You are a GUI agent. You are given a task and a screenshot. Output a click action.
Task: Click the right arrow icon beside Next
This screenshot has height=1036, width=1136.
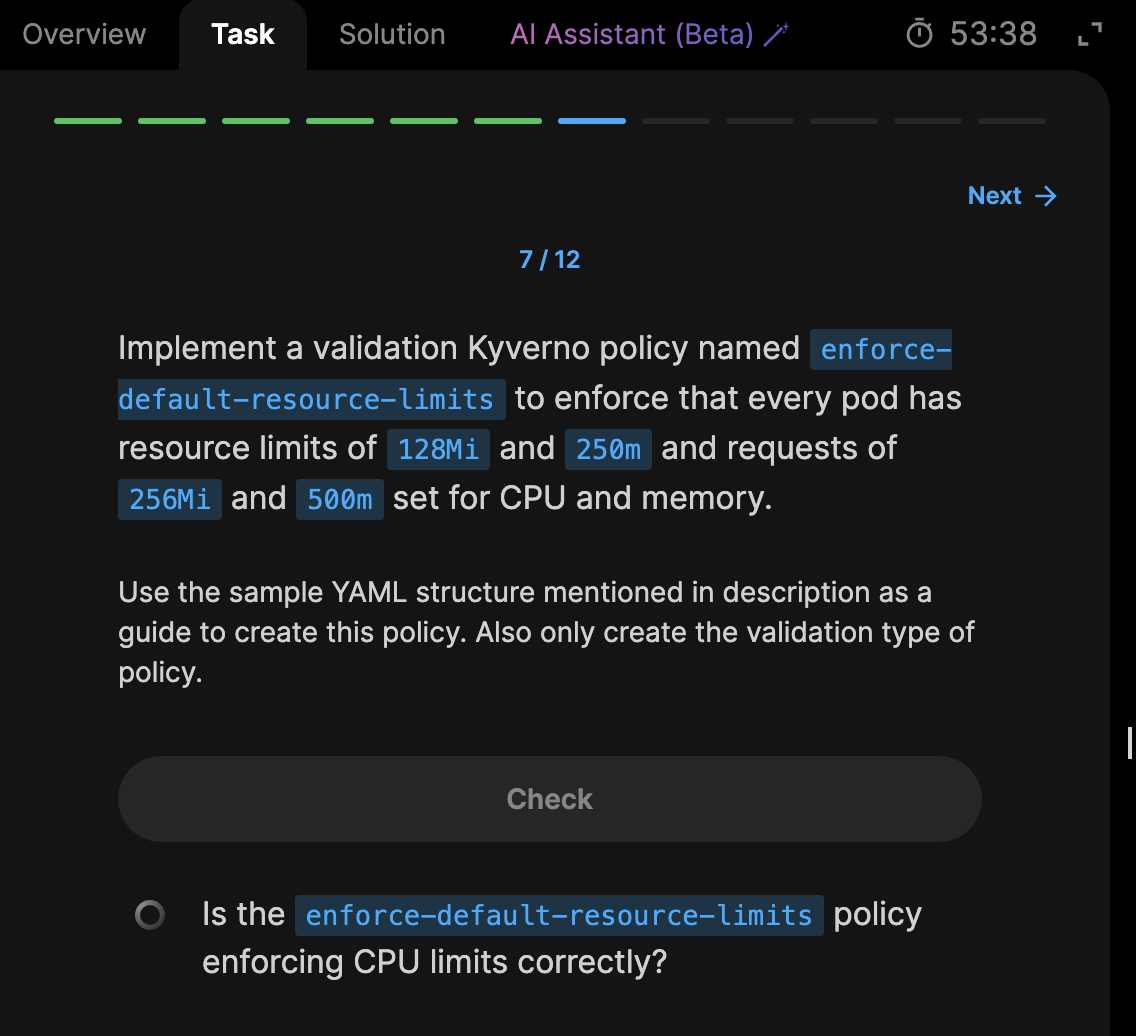point(1046,196)
